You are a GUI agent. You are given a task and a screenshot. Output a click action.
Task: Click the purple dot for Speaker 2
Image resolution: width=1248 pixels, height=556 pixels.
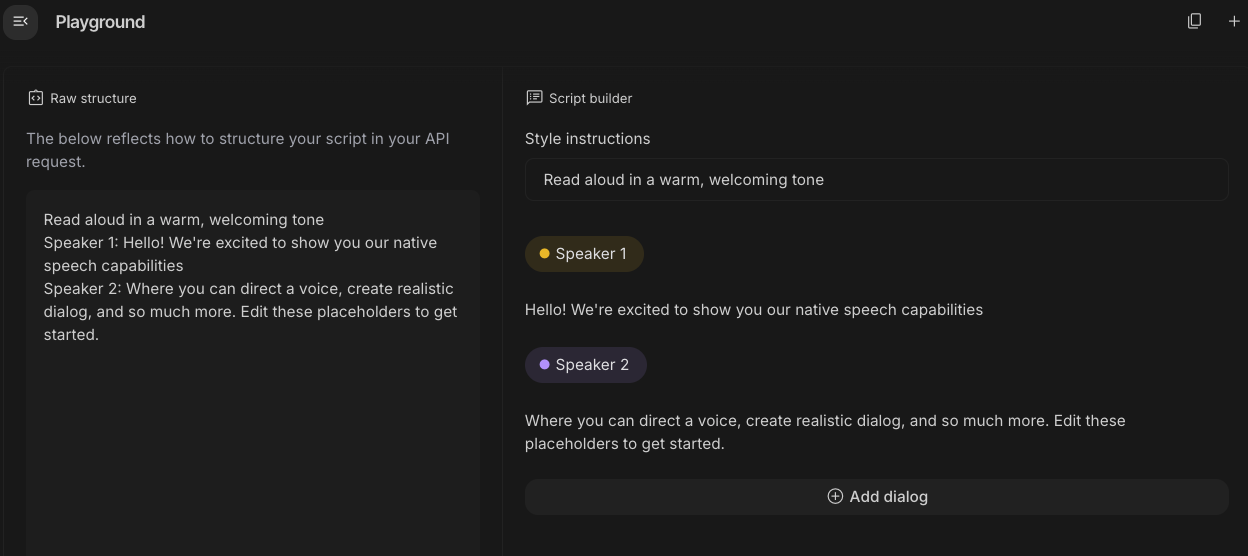pos(544,365)
